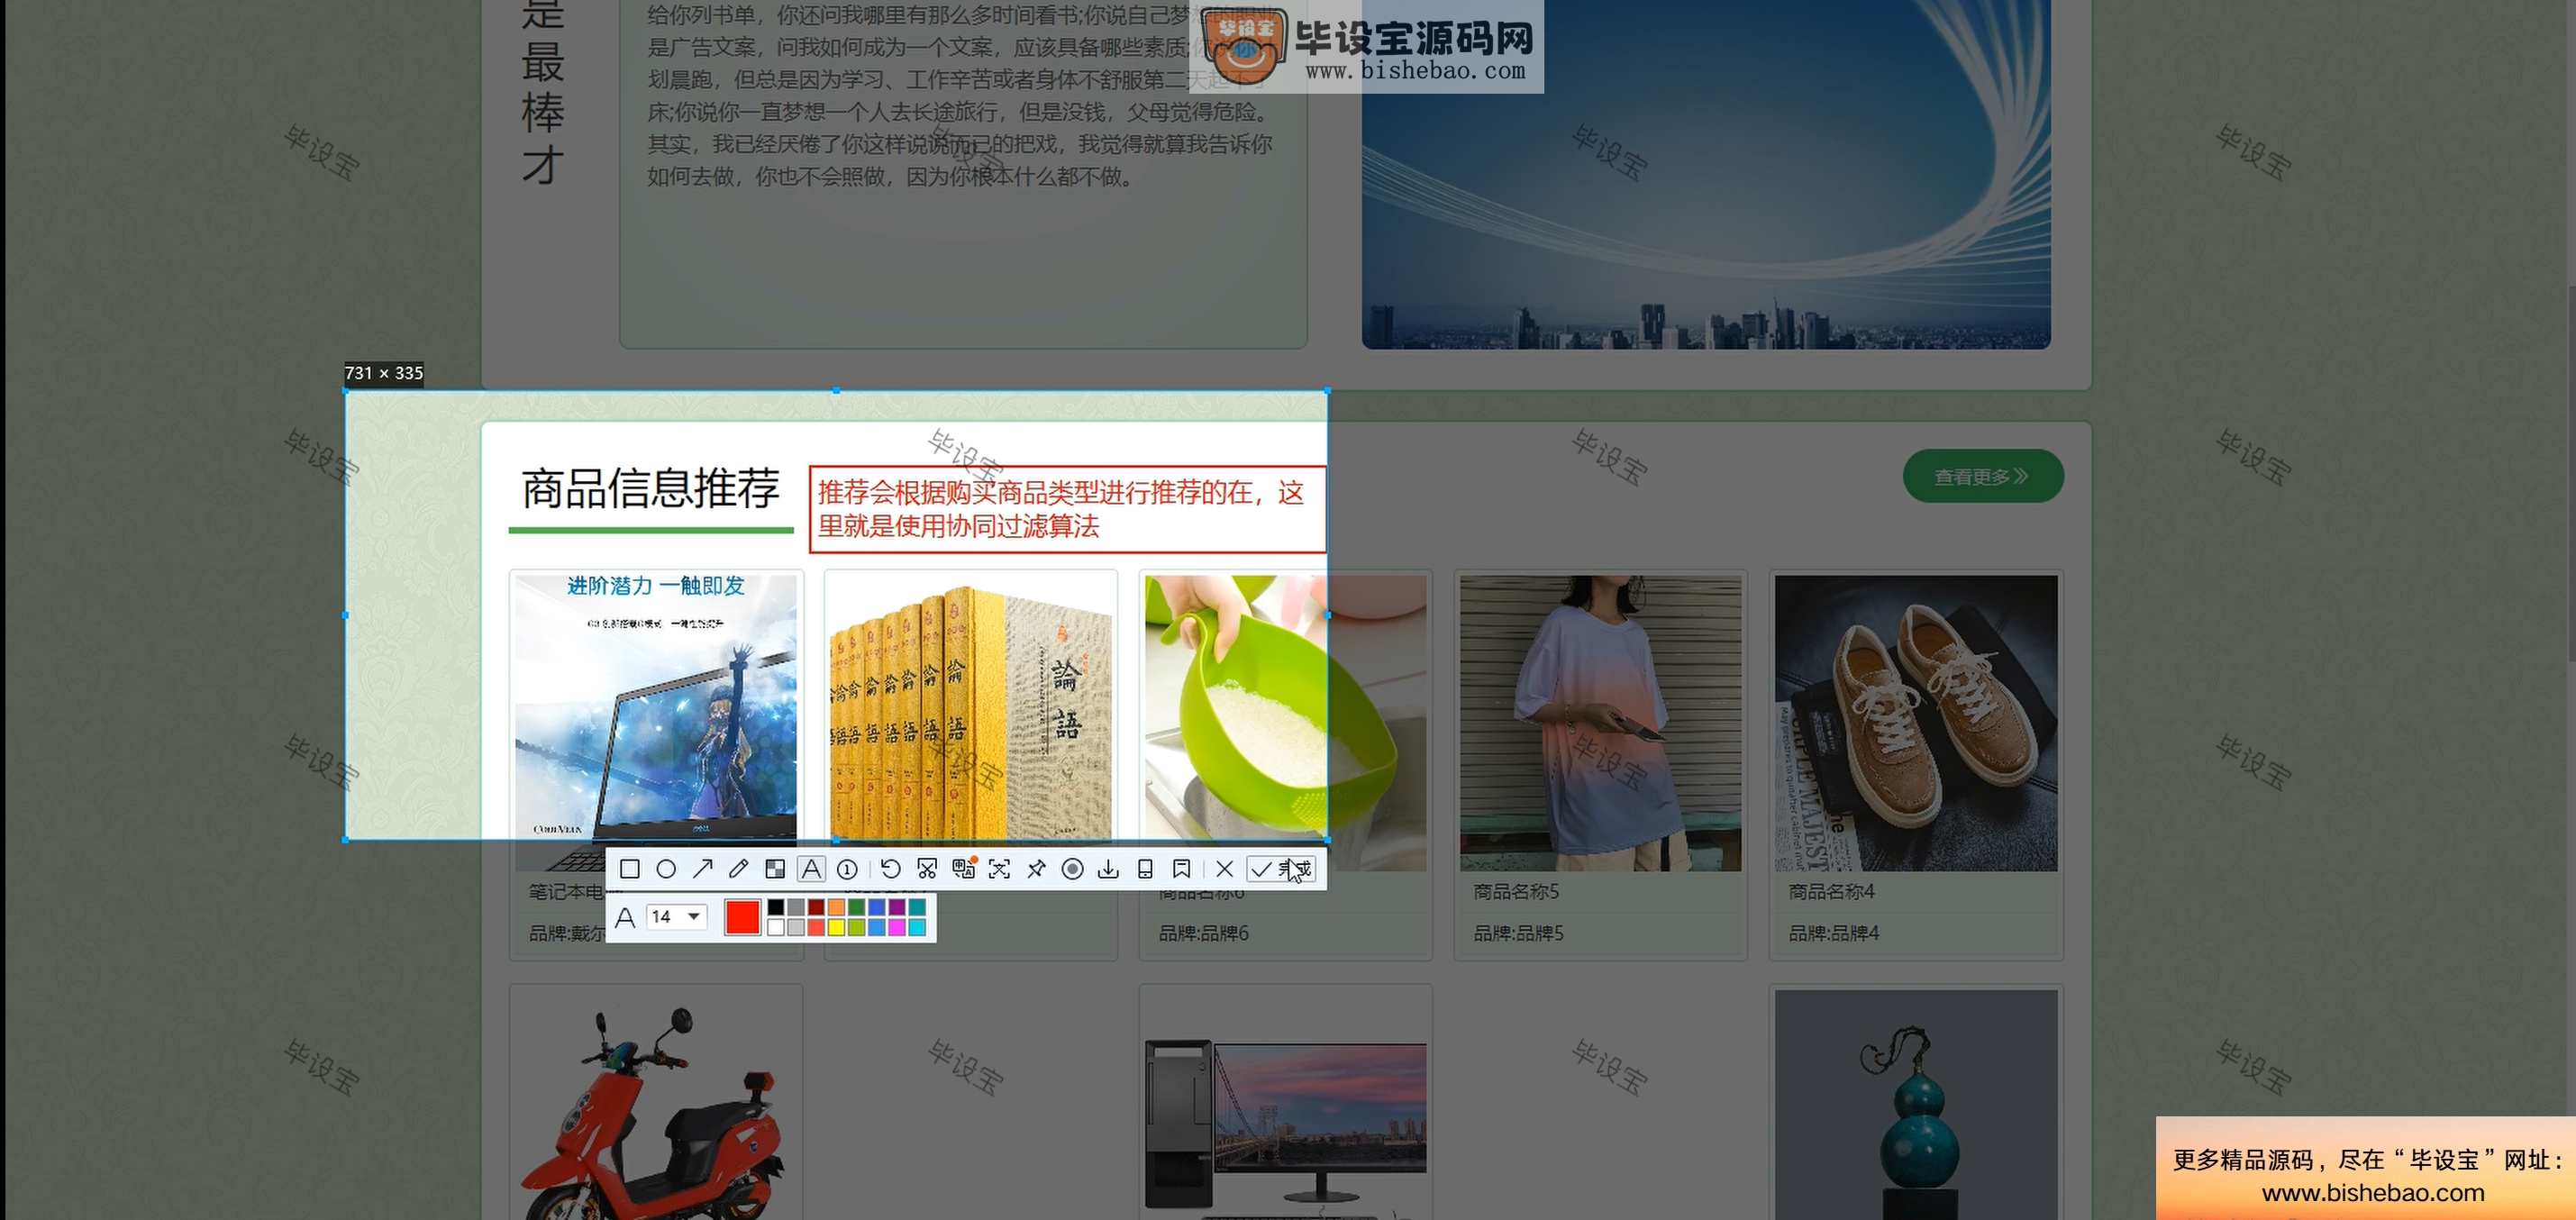Click the city skyline banner image
The height and width of the screenshot is (1220, 2576).
(x=1706, y=174)
